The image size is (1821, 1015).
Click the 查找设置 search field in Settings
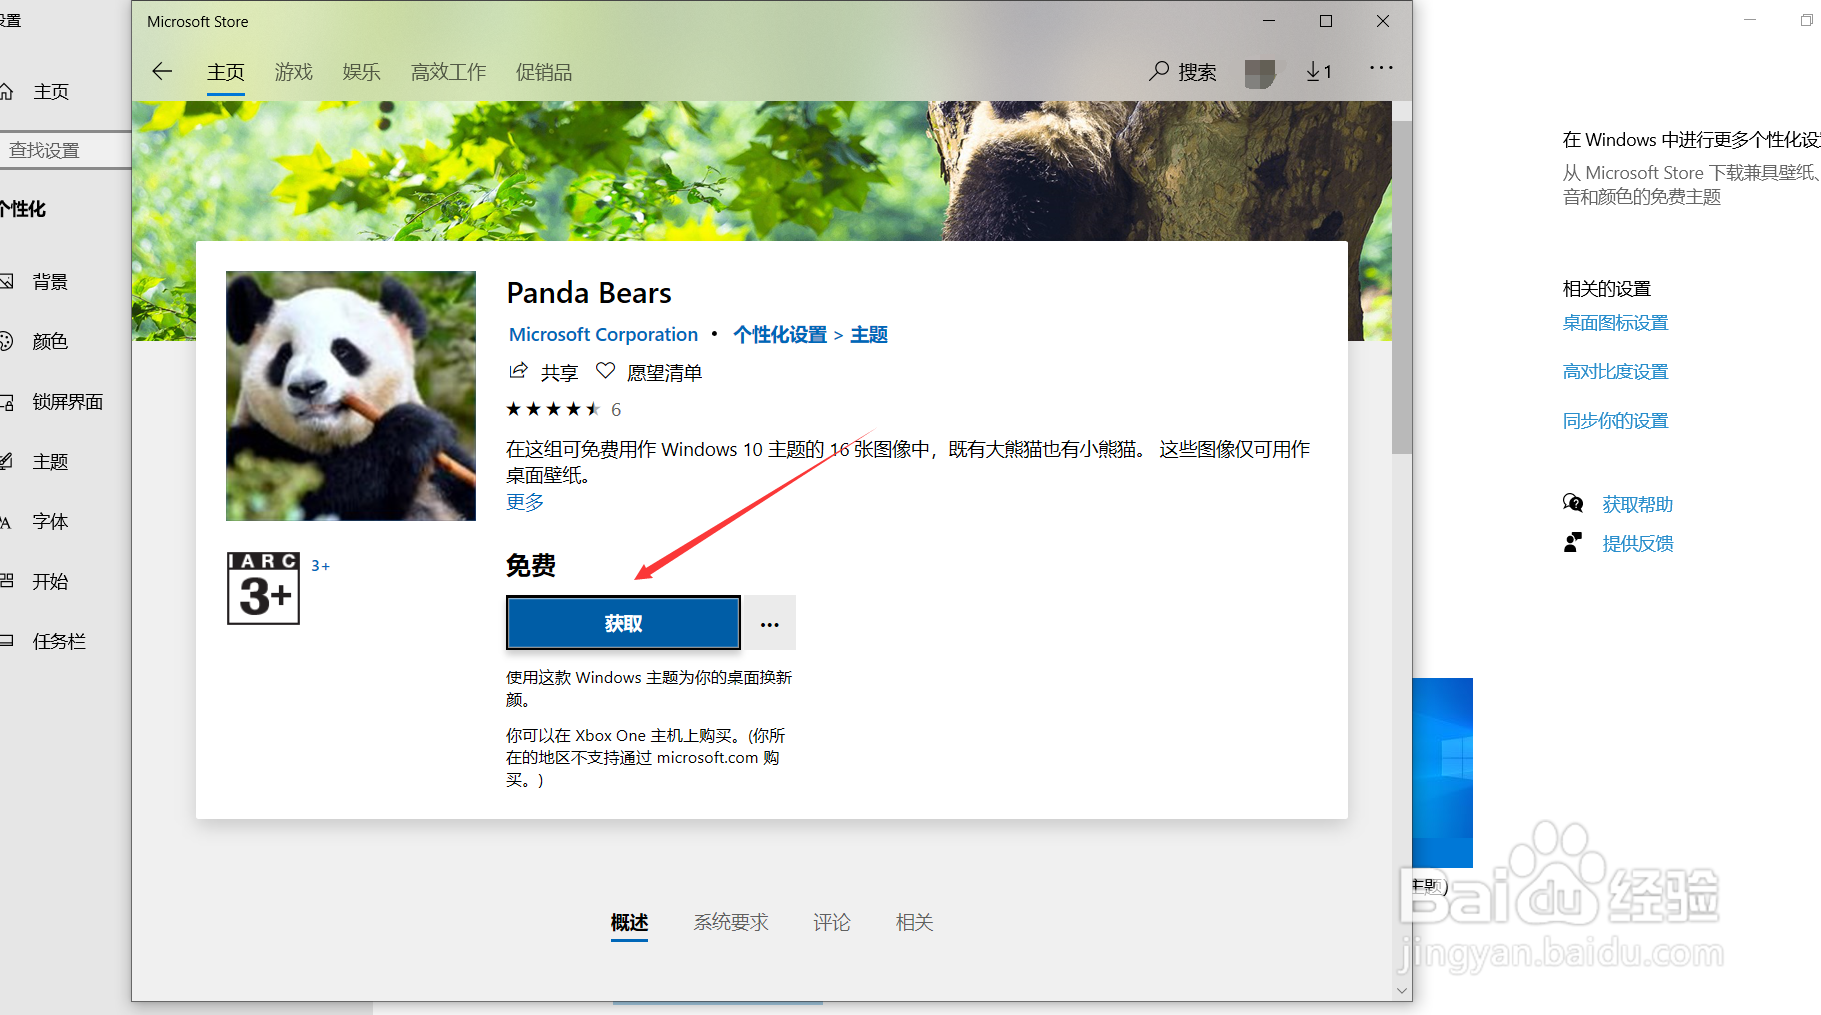(x=65, y=150)
